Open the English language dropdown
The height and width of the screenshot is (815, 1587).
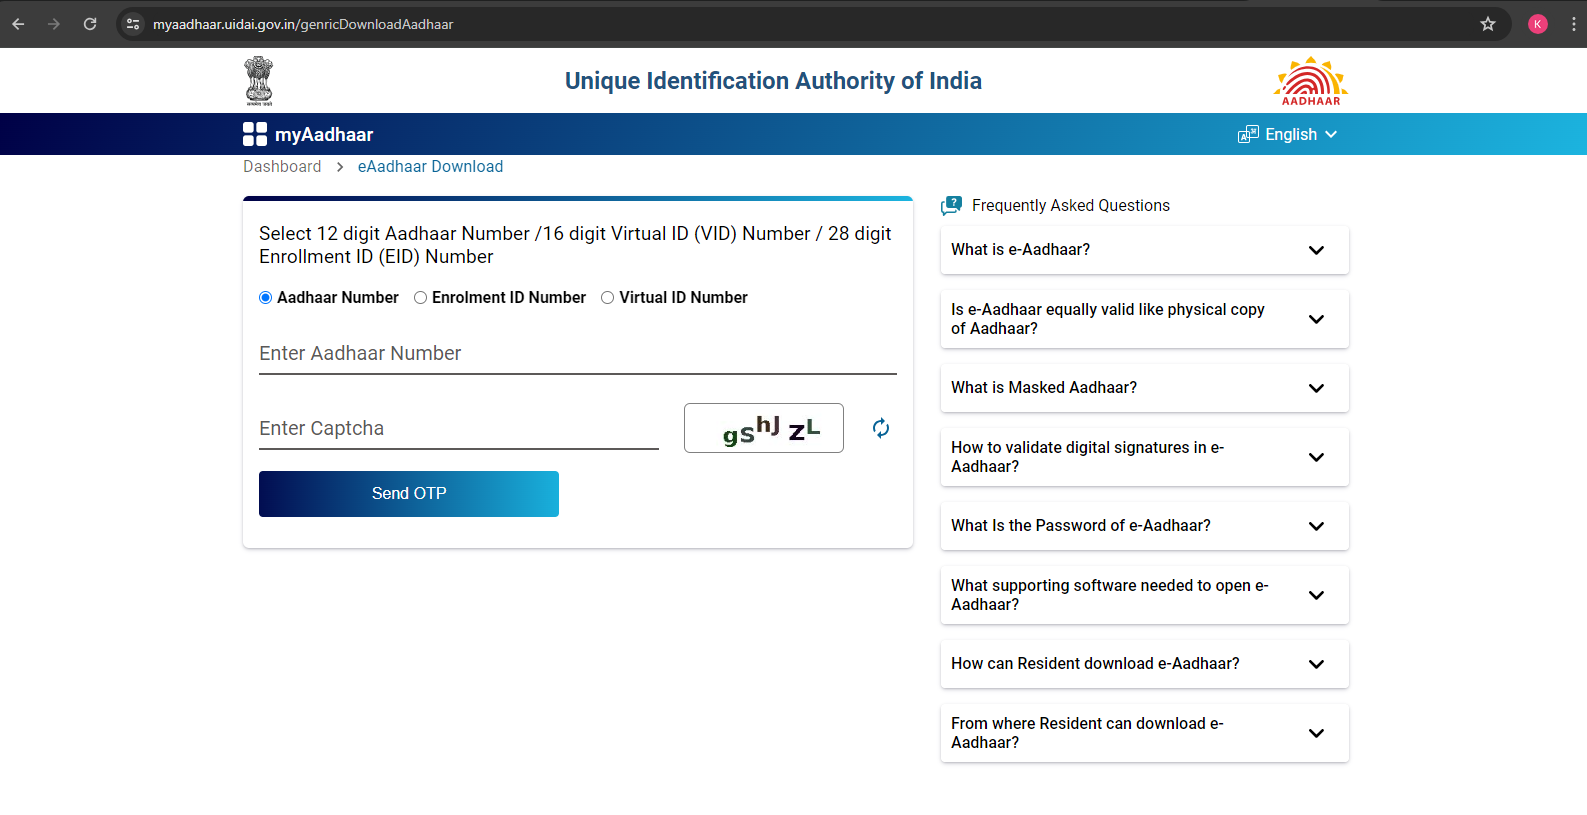[x=1288, y=135]
